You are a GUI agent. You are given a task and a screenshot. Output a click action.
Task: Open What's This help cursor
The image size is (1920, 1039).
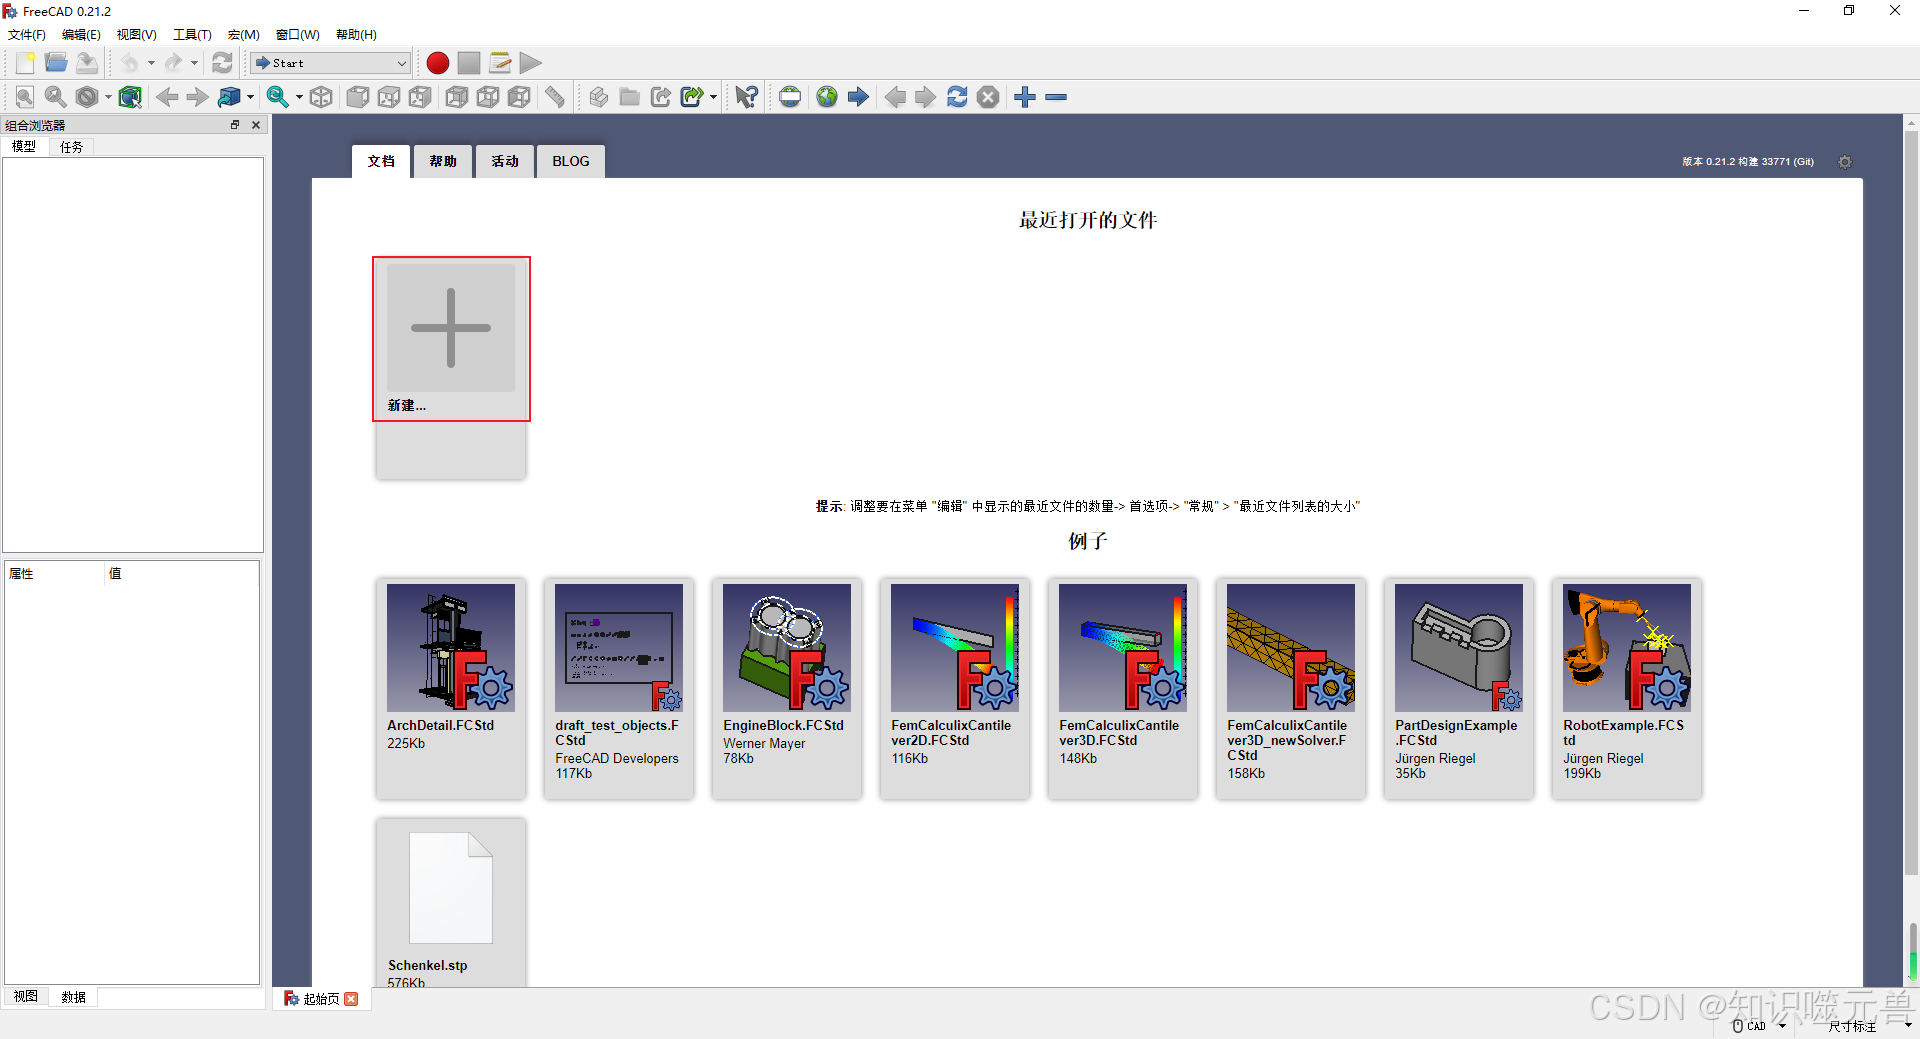tap(746, 97)
